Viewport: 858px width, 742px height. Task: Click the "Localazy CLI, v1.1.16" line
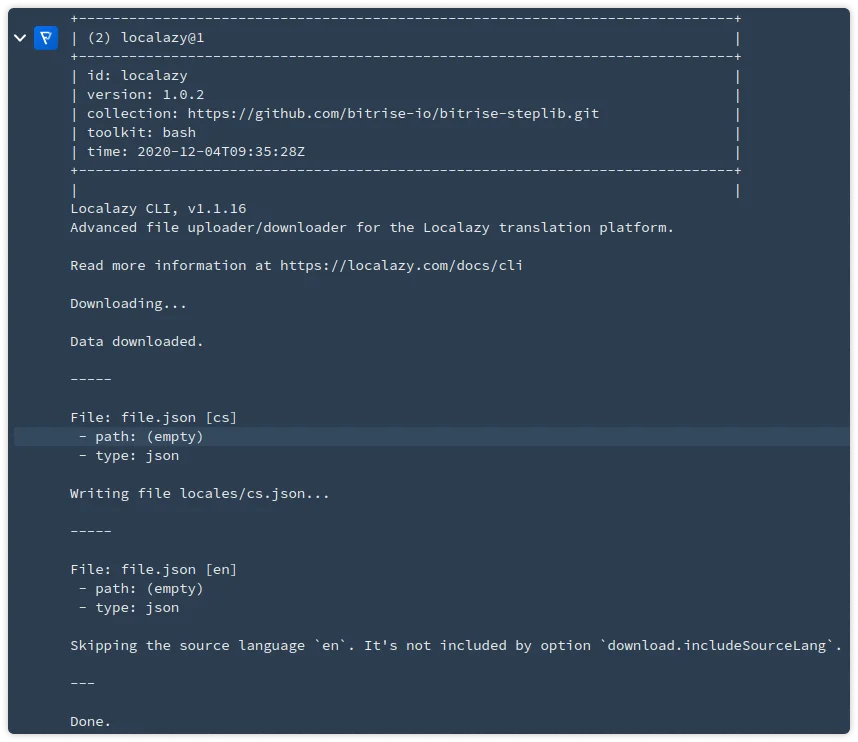pos(158,208)
